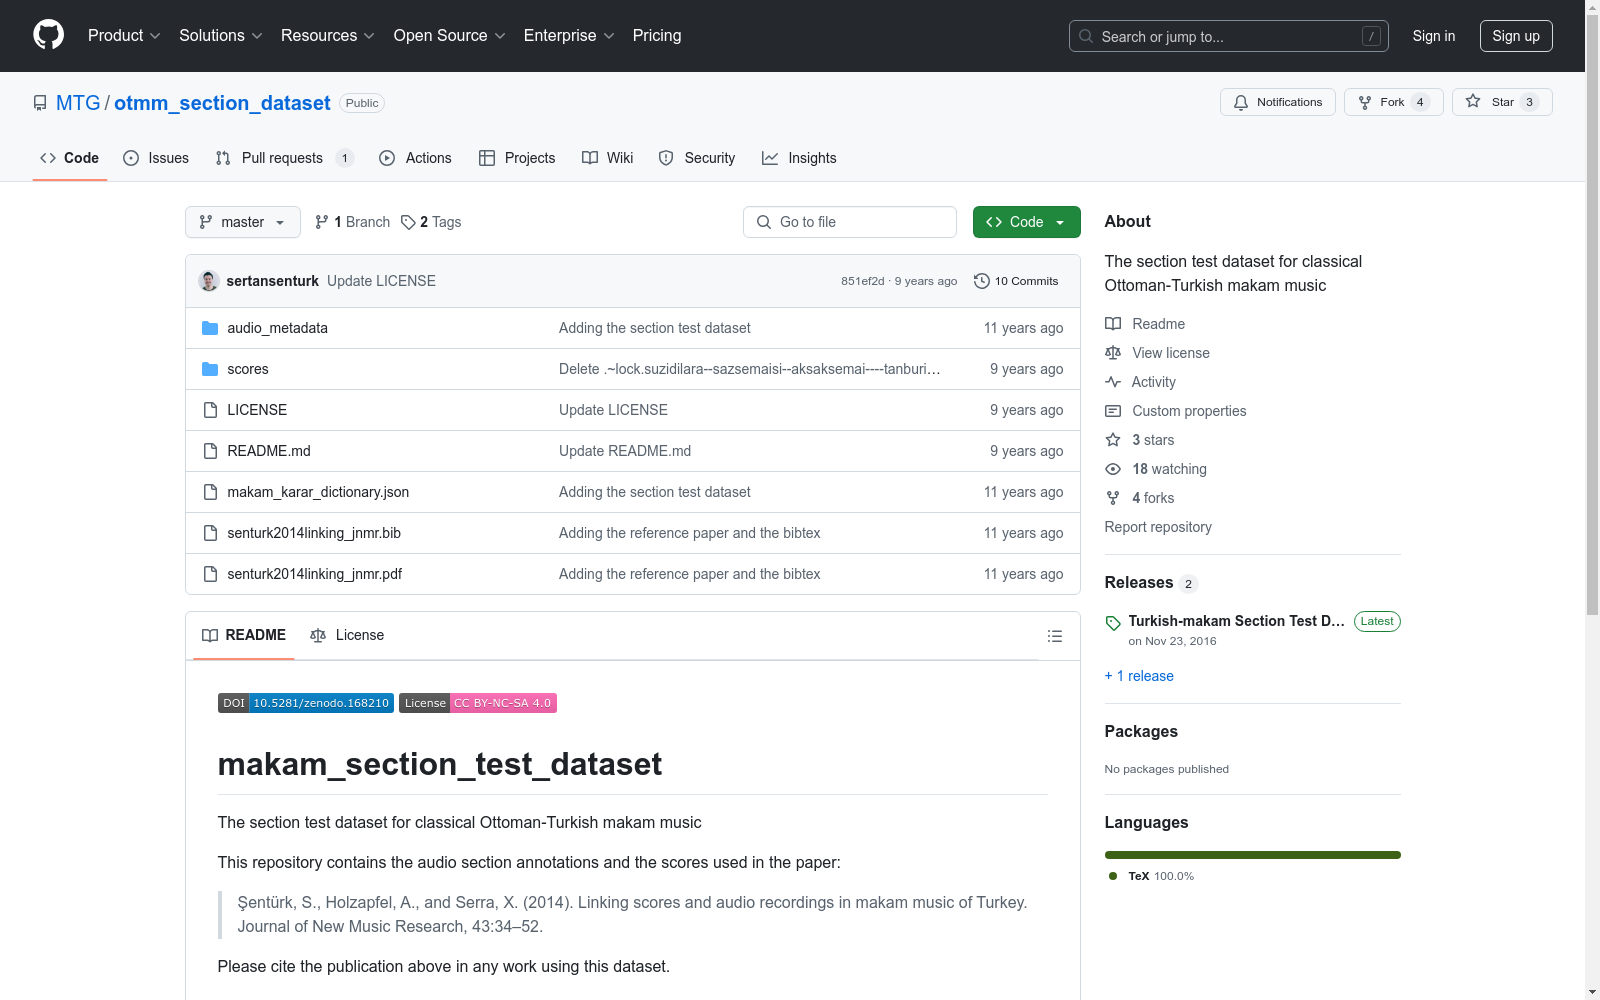
Task: Click the Sign in link
Action: [x=1434, y=36]
